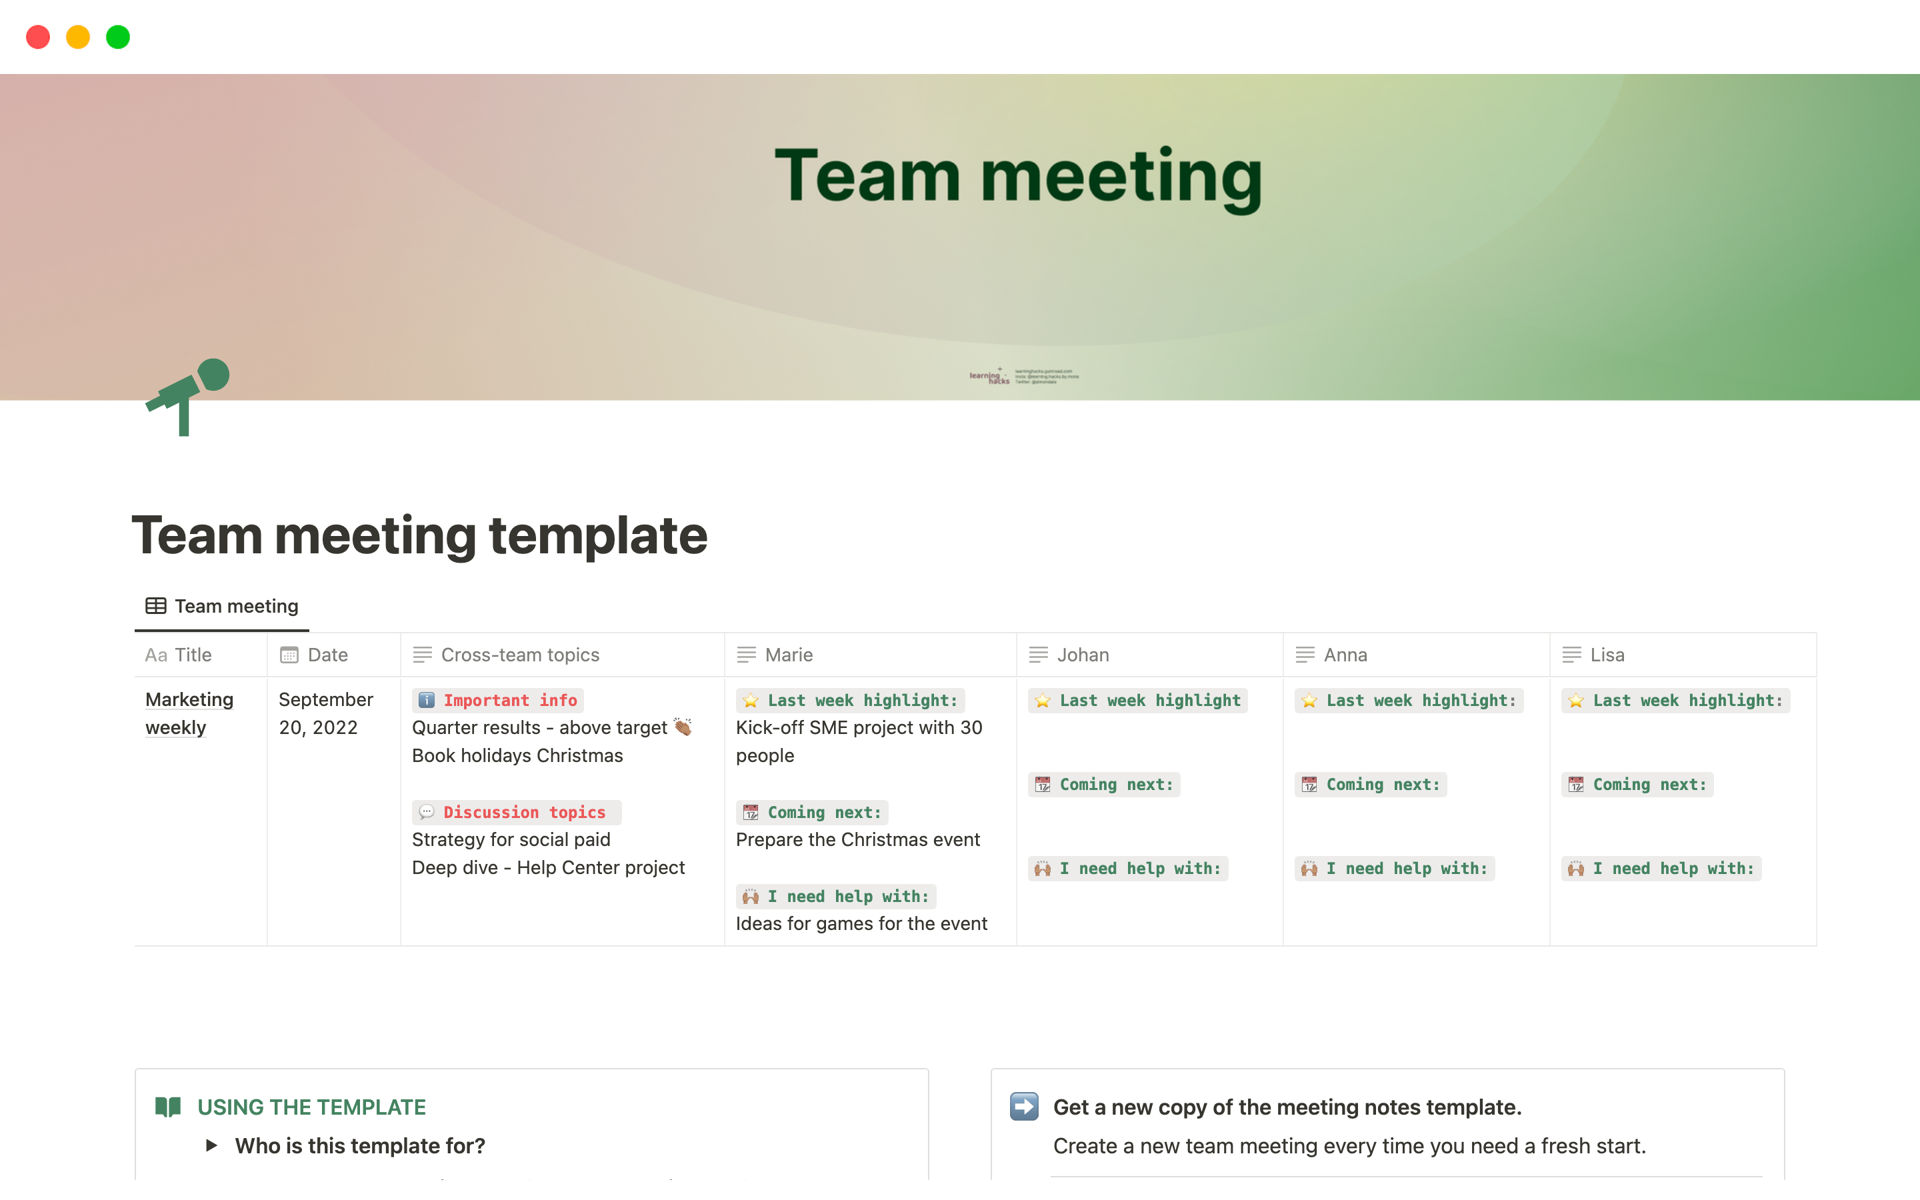Click the Cross-team topics column icon
The image size is (1920, 1200).
(424, 654)
